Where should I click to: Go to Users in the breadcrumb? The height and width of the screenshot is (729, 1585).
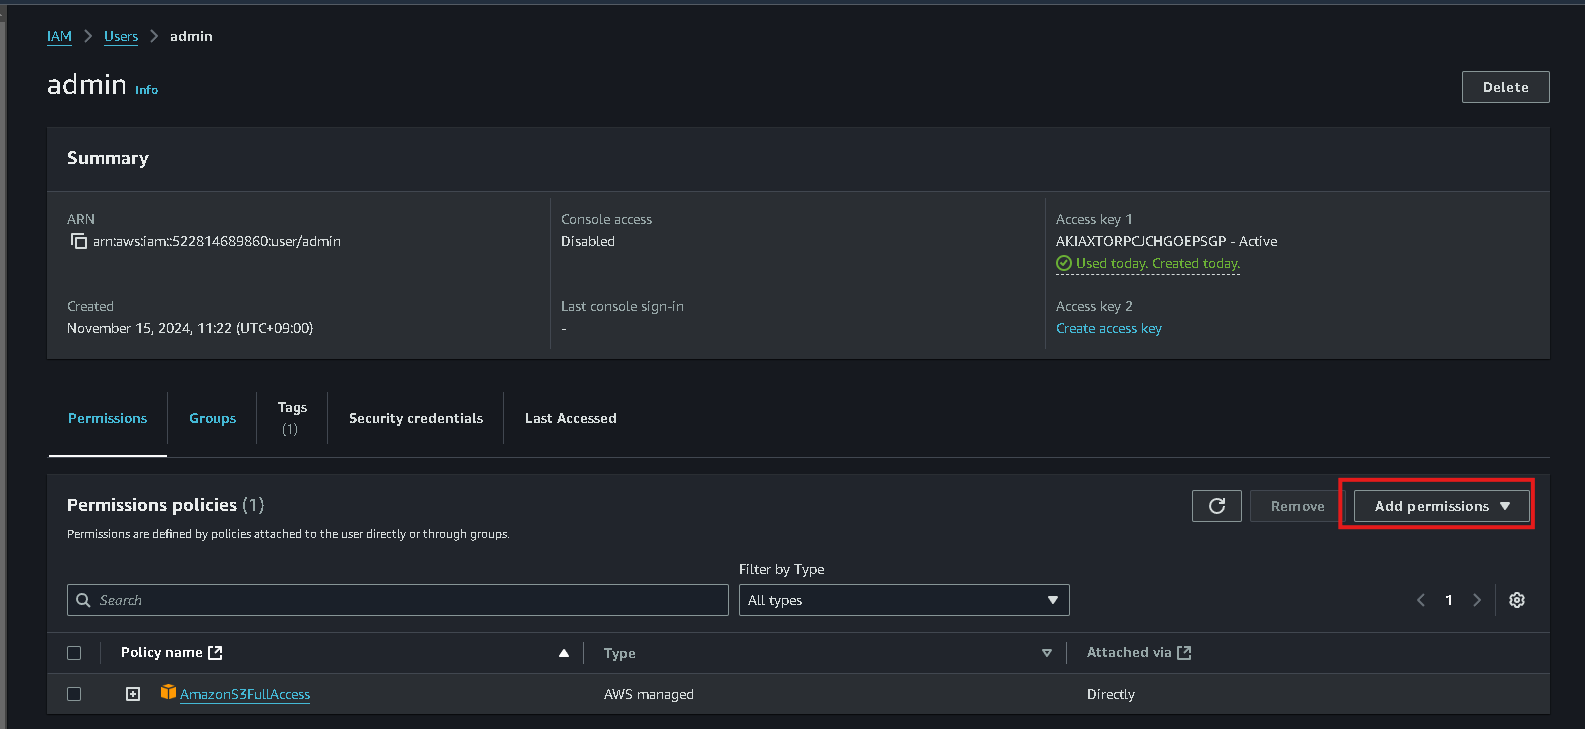tap(121, 36)
